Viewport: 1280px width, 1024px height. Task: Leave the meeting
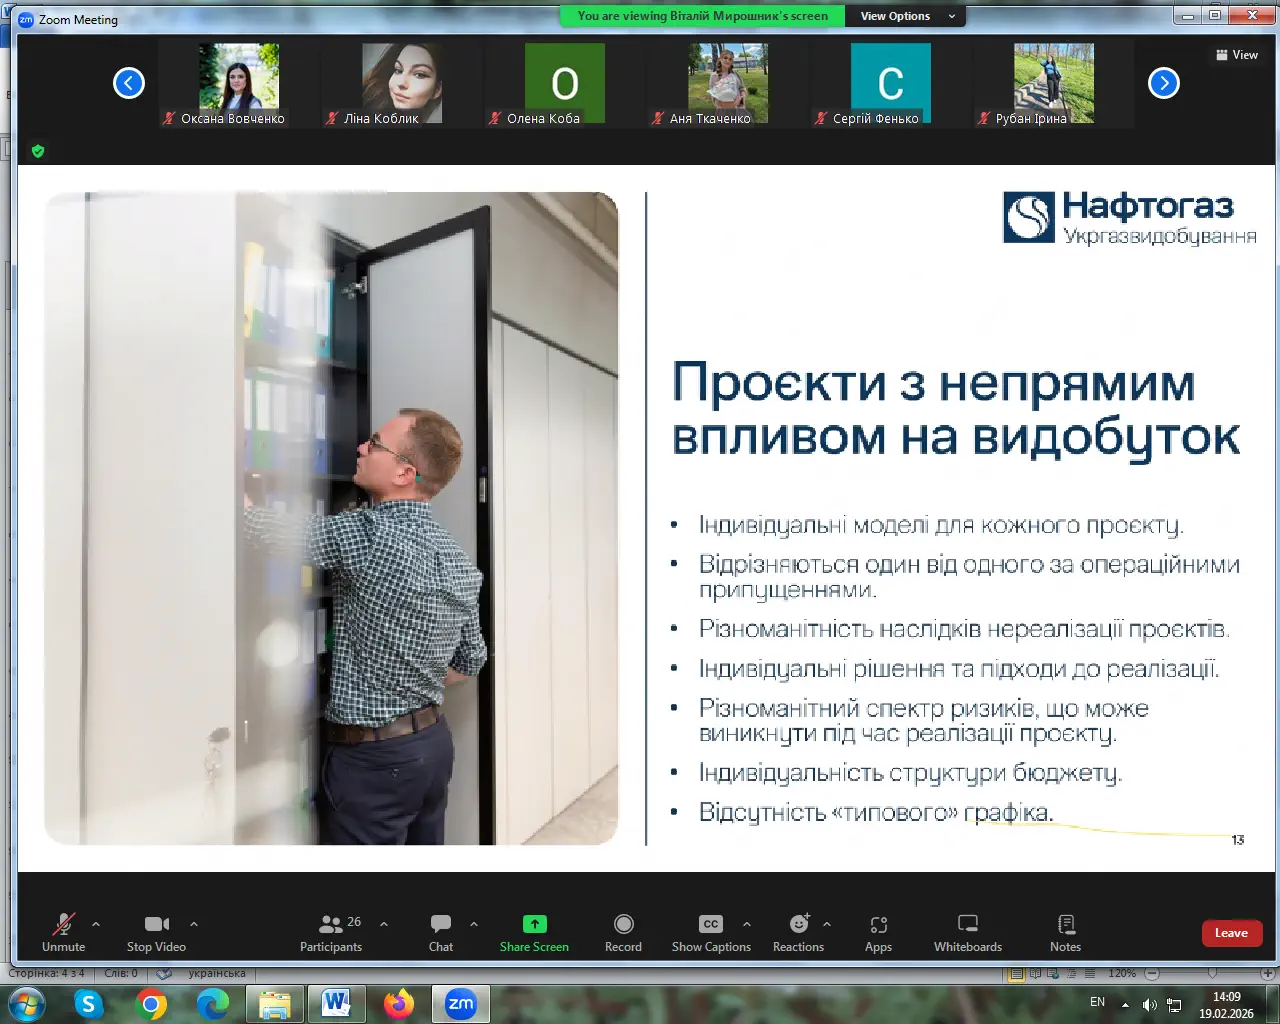tap(1231, 933)
